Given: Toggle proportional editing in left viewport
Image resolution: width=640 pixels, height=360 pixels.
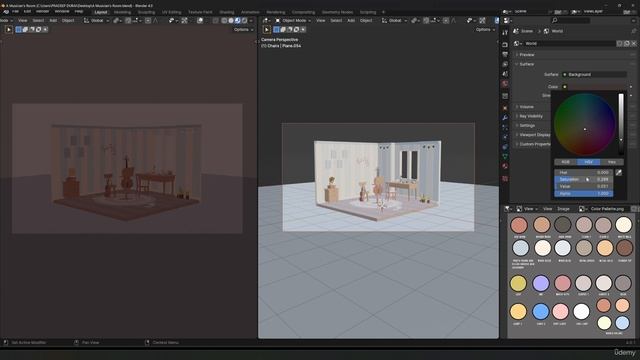Looking at the screenshot, I should pyautogui.click(x=148, y=20).
